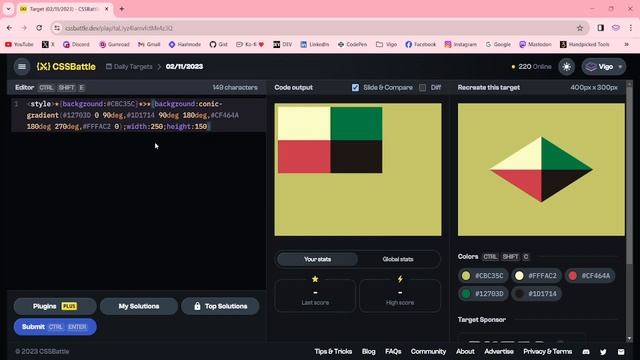The height and width of the screenshot is (360, 640).
Task: Click the target image preview
Action: (541, 169)
